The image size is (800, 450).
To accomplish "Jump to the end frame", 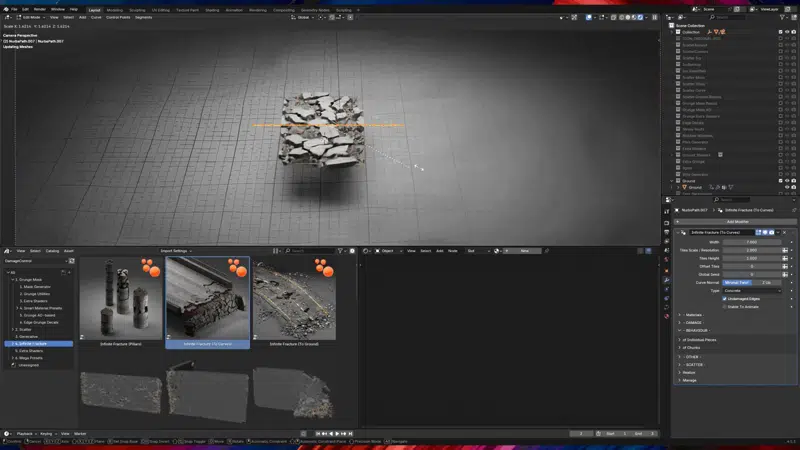I will click(350, 434).
